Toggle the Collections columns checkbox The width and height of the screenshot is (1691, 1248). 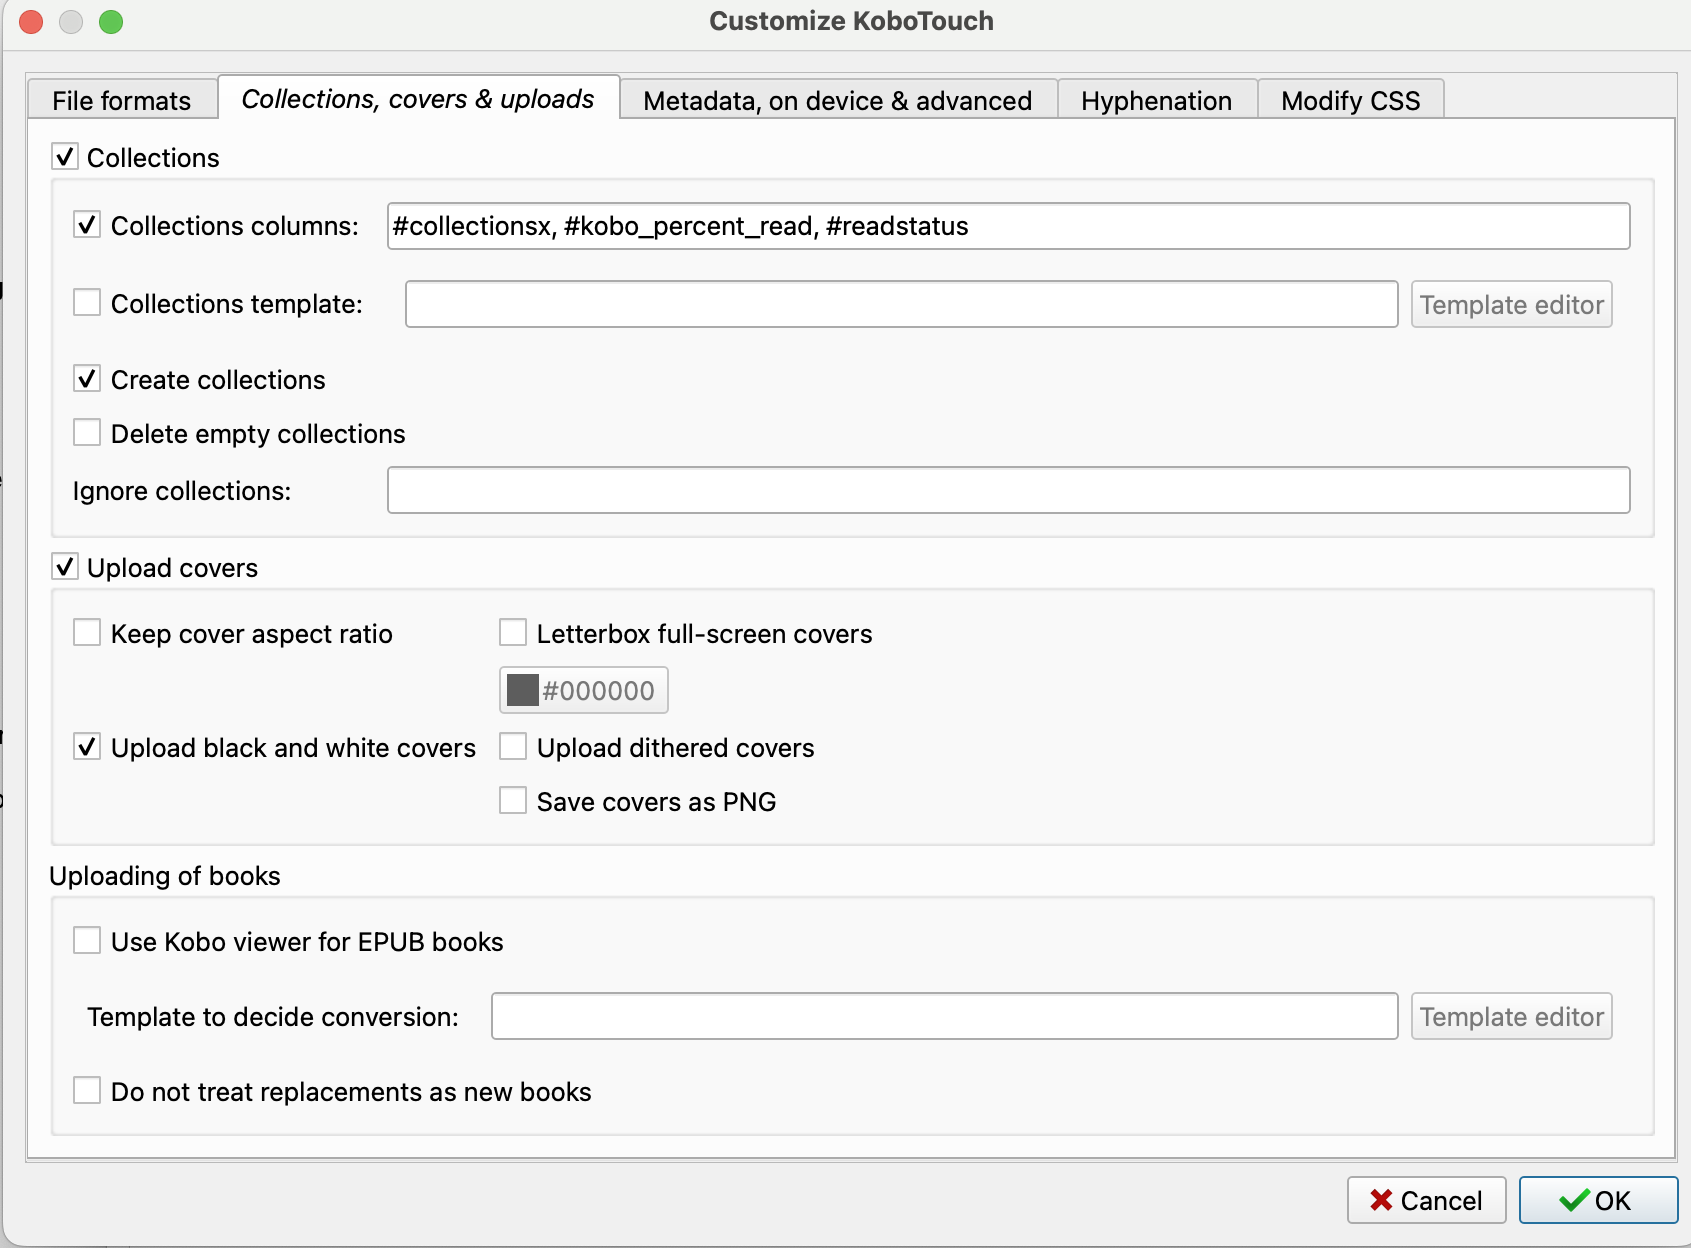[87, 225]
